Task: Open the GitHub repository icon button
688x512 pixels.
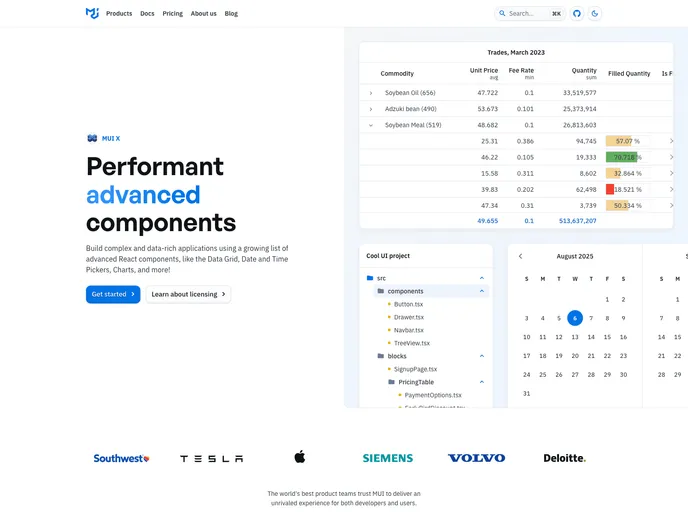Action: (x=577, y=14)
